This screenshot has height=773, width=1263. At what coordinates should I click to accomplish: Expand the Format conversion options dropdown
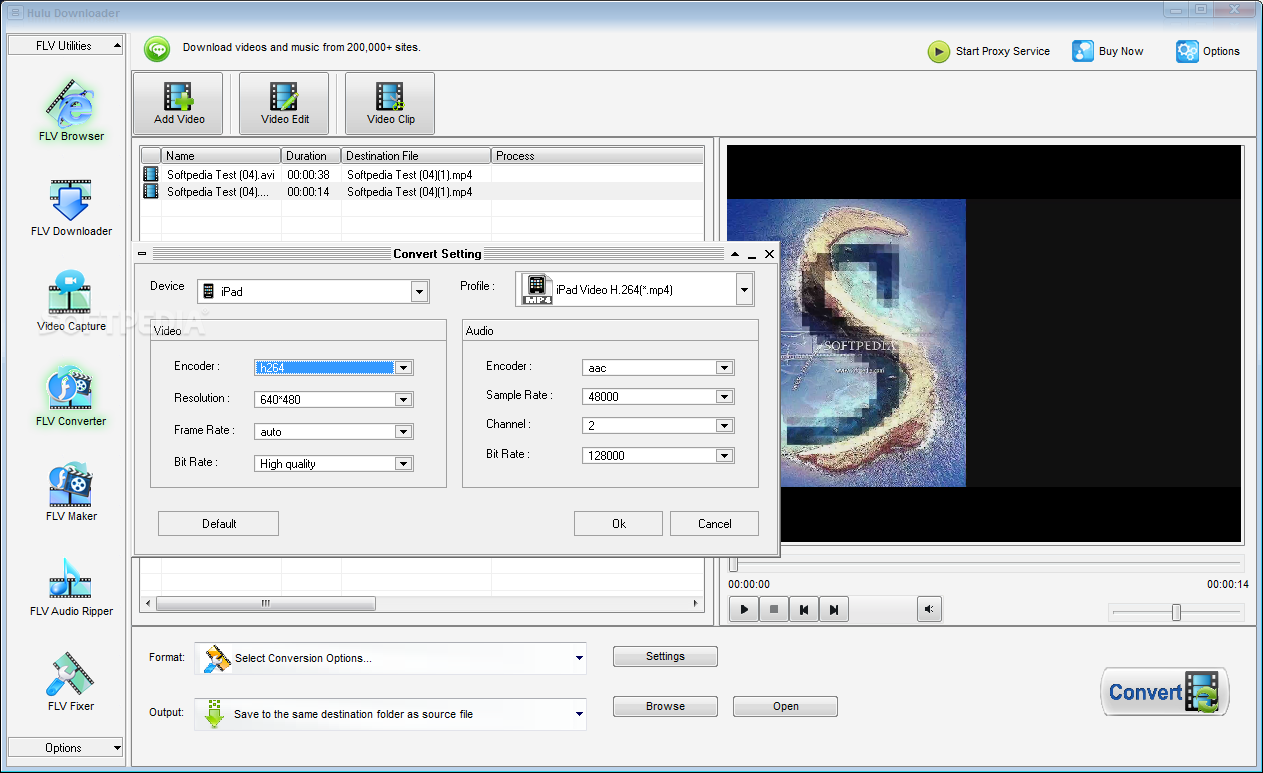click(579, 658)
